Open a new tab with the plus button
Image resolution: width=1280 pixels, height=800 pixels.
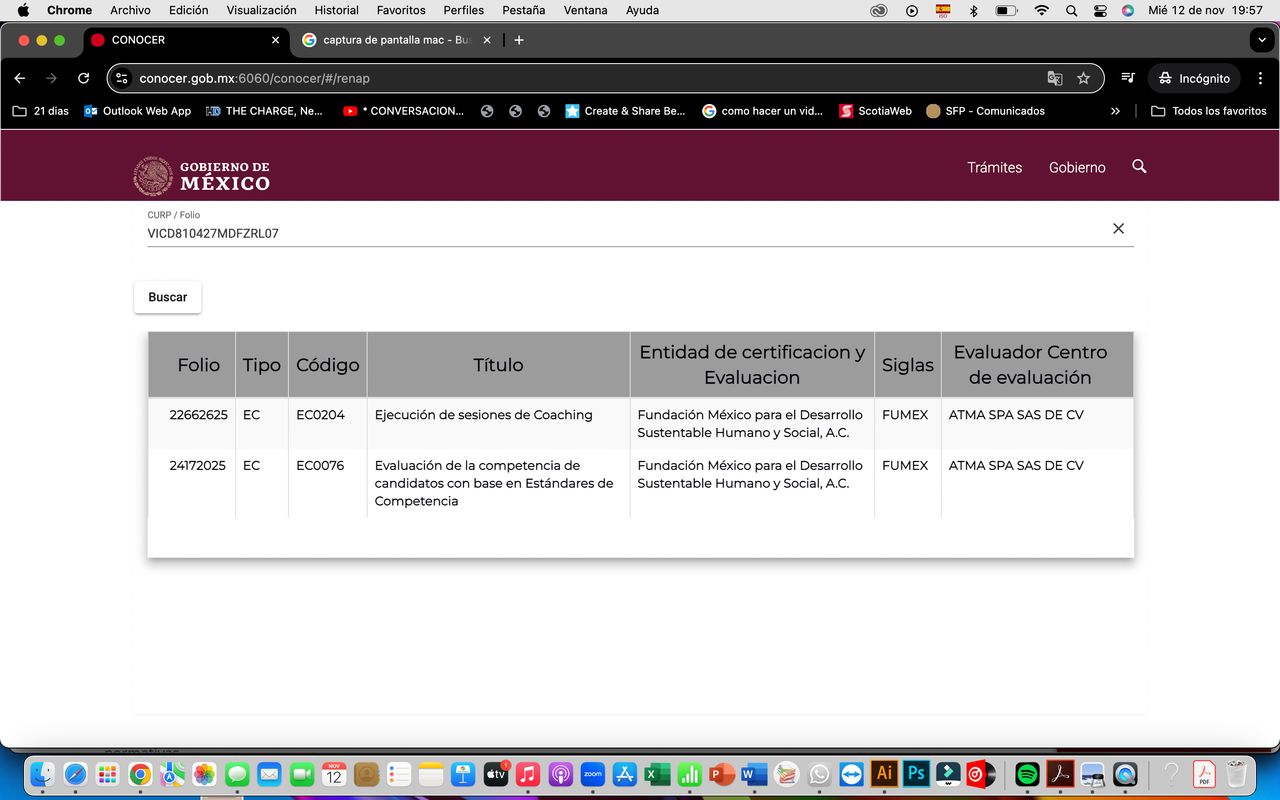coord(519,40)
